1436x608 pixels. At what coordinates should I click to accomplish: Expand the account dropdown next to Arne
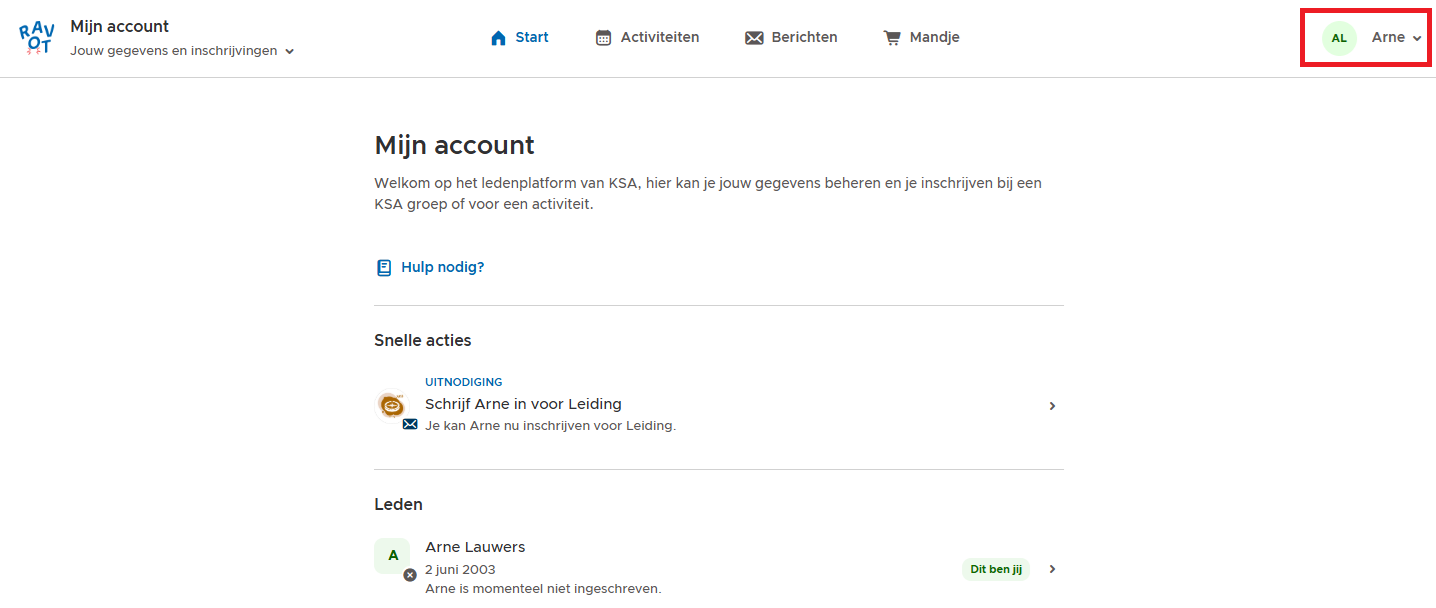pos(1417,38)
